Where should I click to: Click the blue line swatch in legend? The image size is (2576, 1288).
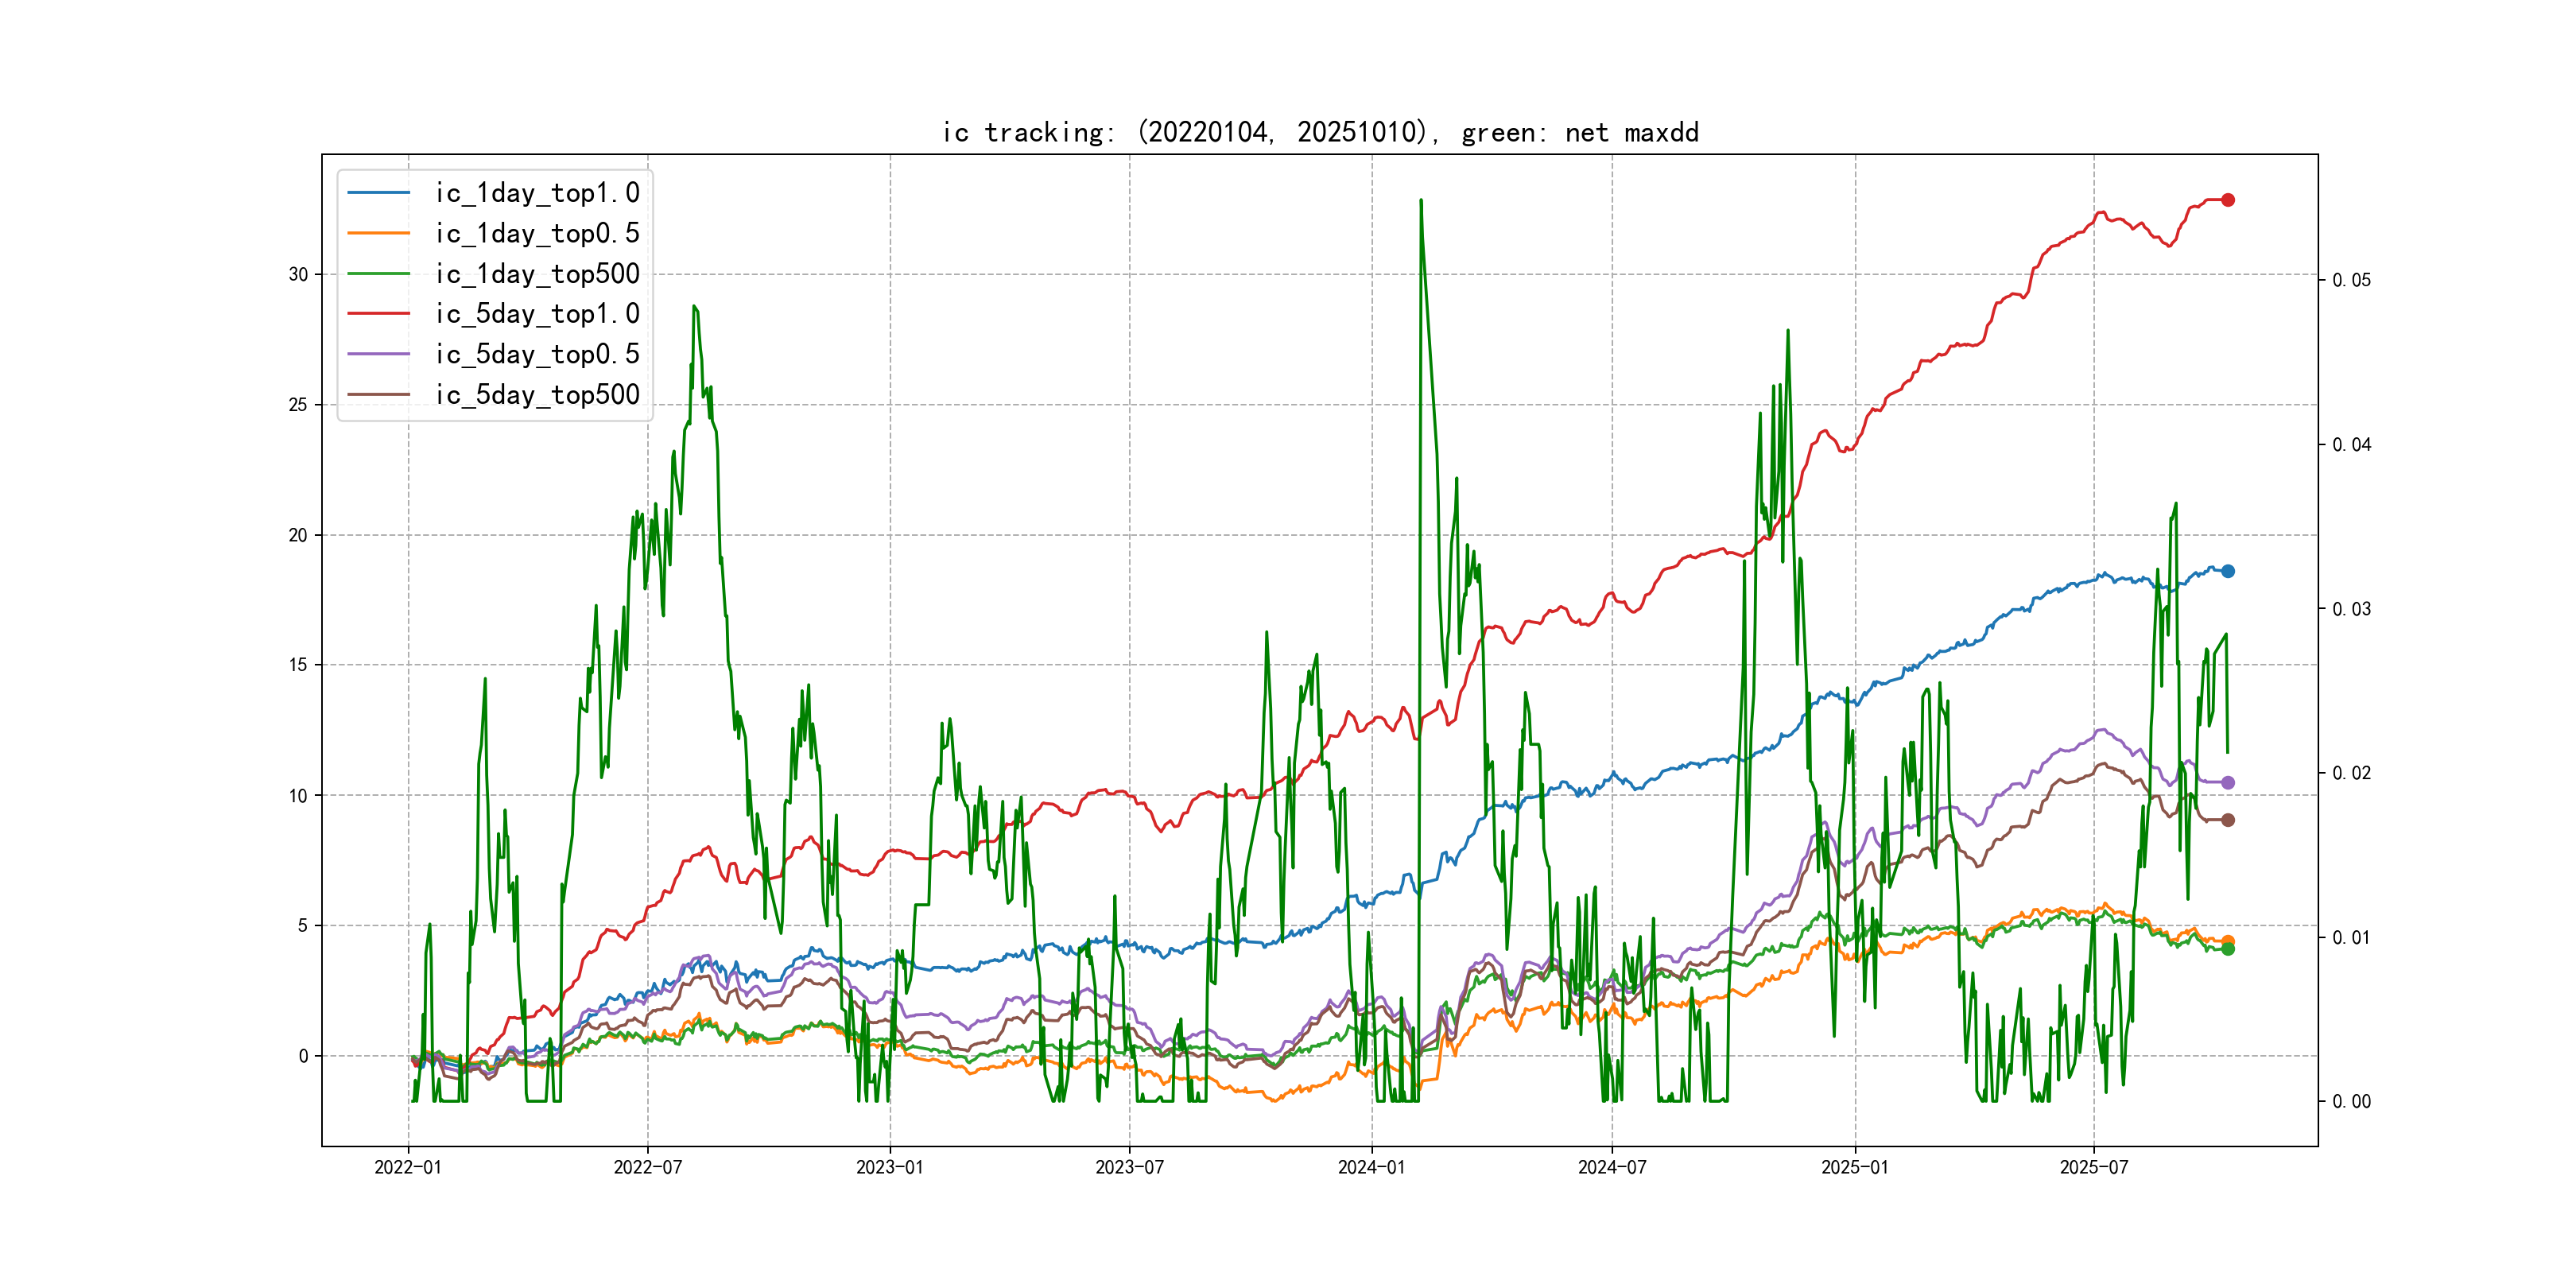pos(378,193)
